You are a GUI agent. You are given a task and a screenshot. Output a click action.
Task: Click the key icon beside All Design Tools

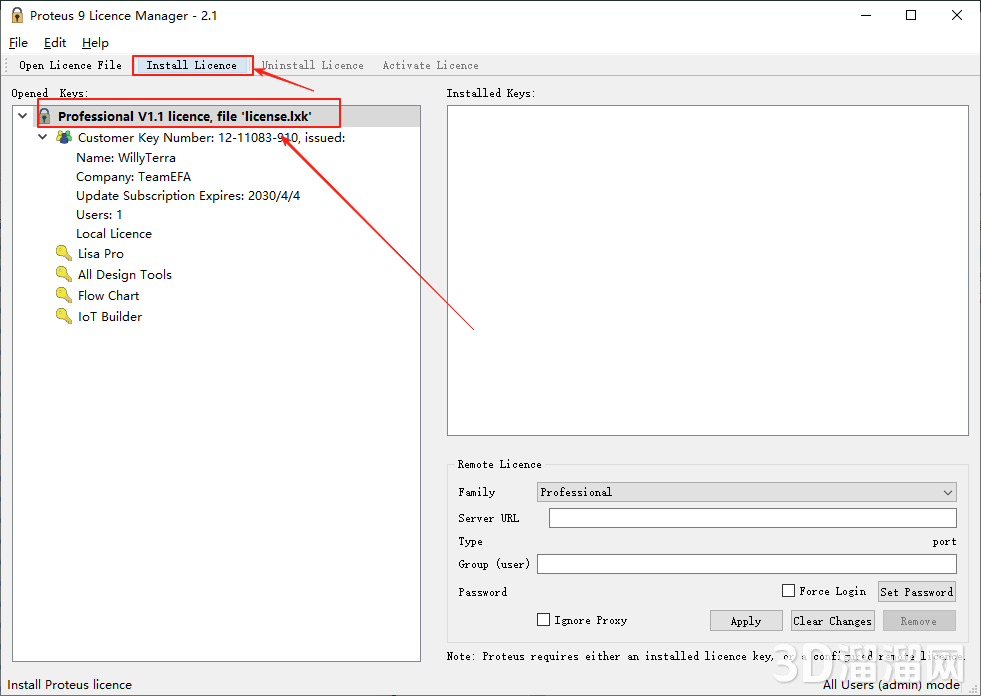64,275
